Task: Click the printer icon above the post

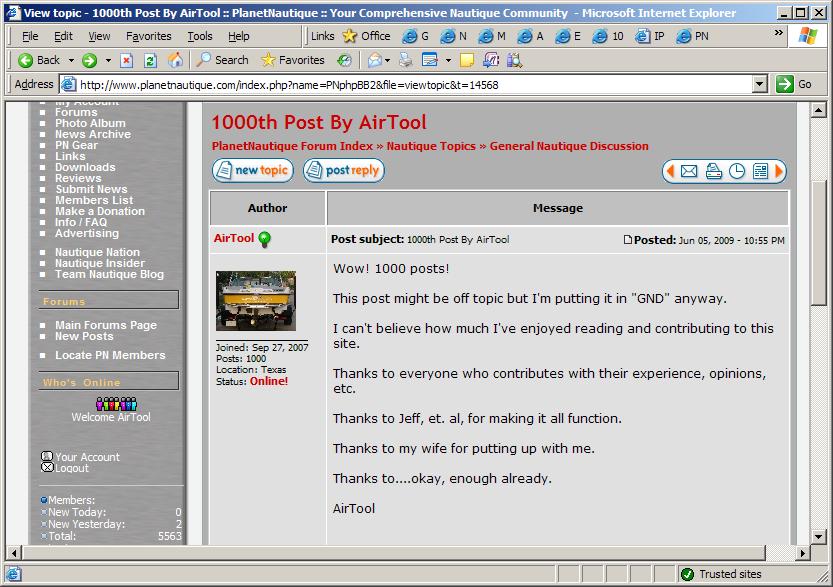Action: pos(713,172)
